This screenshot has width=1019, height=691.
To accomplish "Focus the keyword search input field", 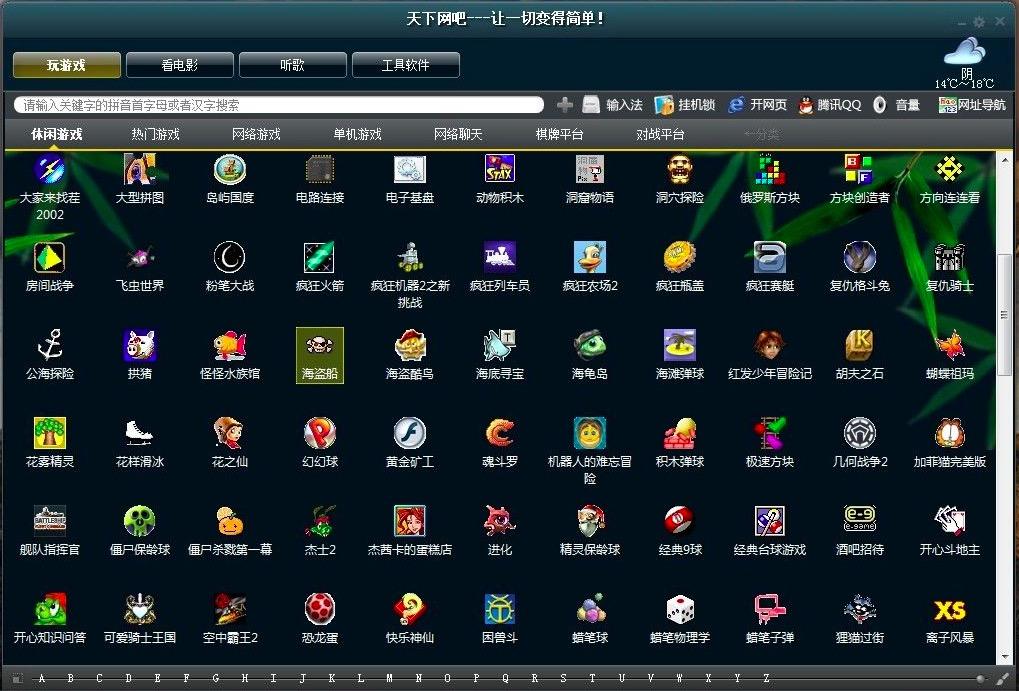I will pyautogui.click(x=279, y=105).
